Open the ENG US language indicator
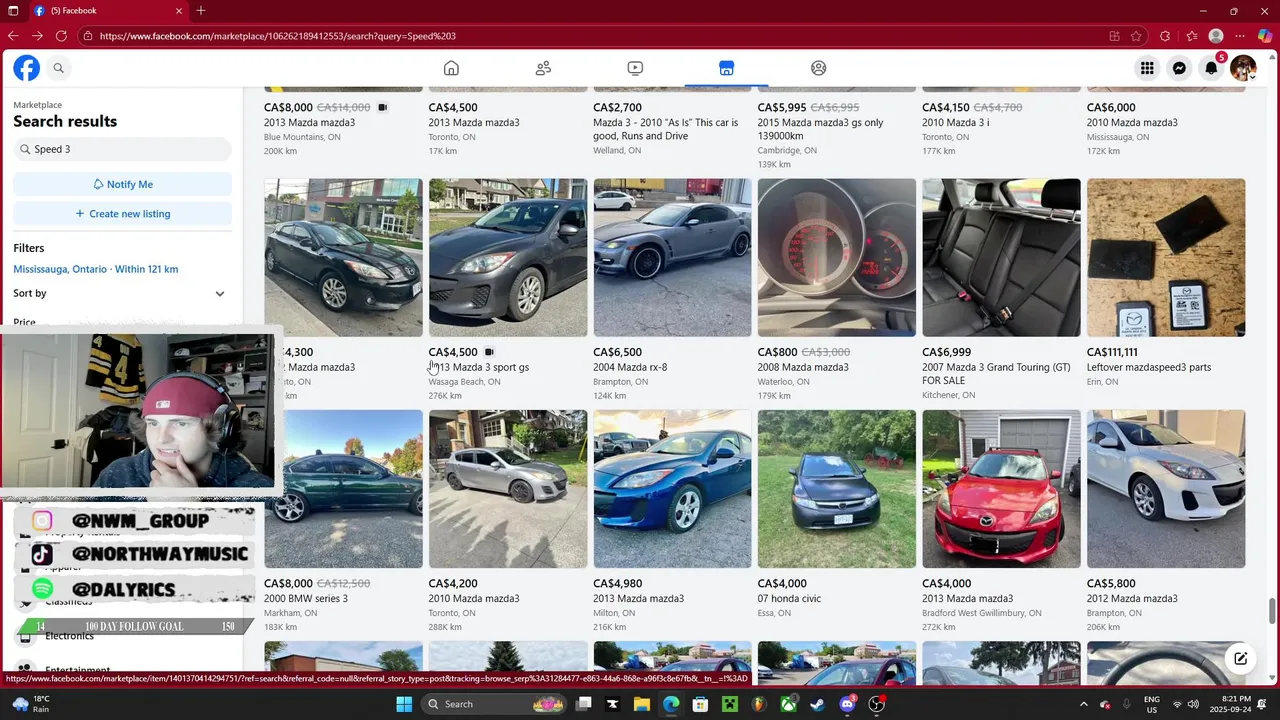The height and width of the screenshot is (720, 1280). pyautogui.click(x=1152, y=704)
